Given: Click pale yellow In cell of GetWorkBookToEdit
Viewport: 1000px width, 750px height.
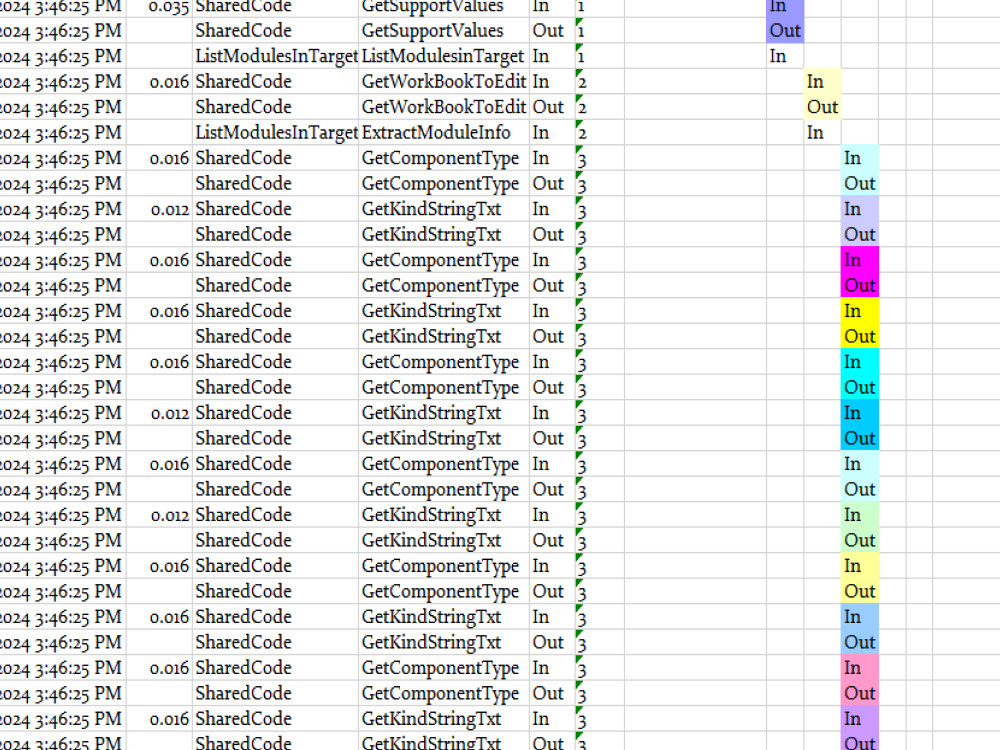Looking at the screenshot, I should click(x=823, y=82).
